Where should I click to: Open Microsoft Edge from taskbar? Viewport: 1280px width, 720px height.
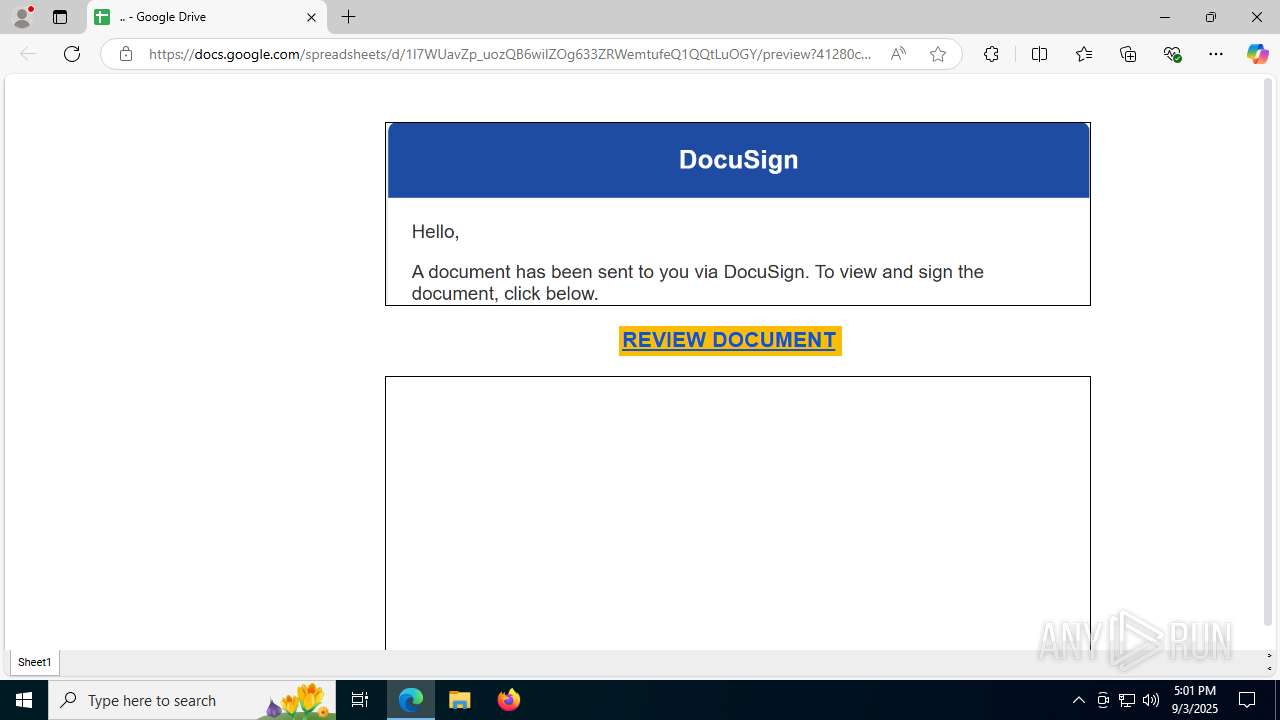[x=411, y=700]
